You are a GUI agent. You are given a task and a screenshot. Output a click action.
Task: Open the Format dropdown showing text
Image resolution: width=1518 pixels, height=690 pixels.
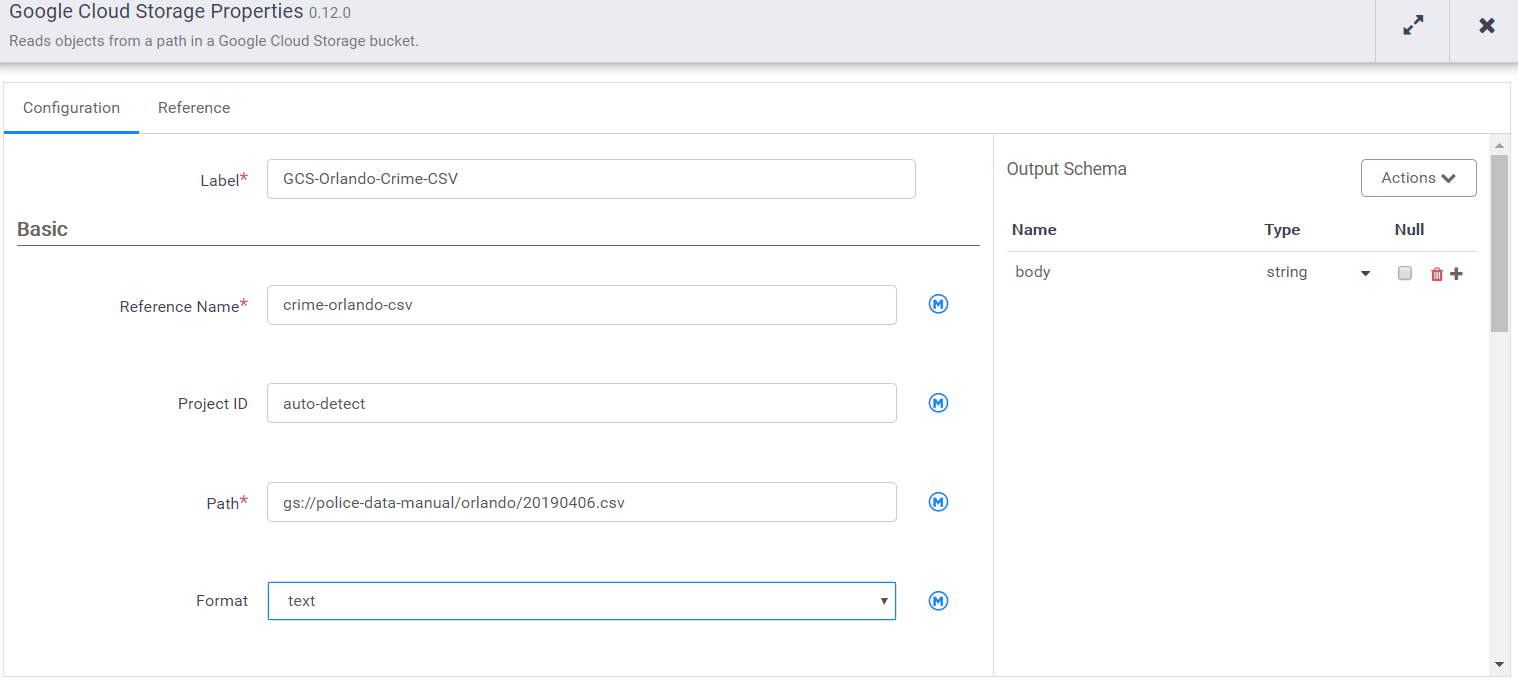[581, 601]
